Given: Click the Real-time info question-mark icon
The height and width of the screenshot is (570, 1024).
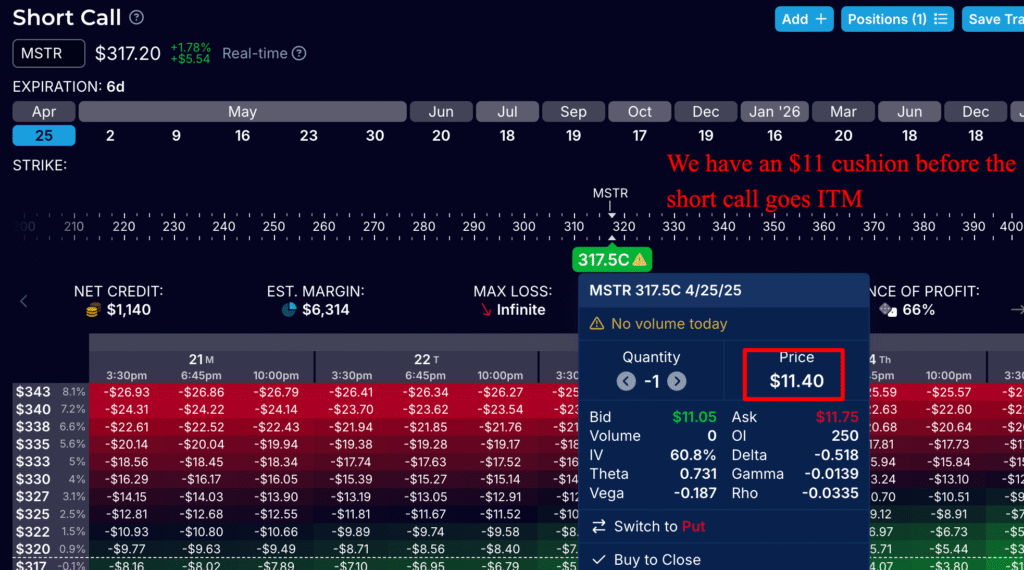Looking at the screenshot, I should [299, 54].
